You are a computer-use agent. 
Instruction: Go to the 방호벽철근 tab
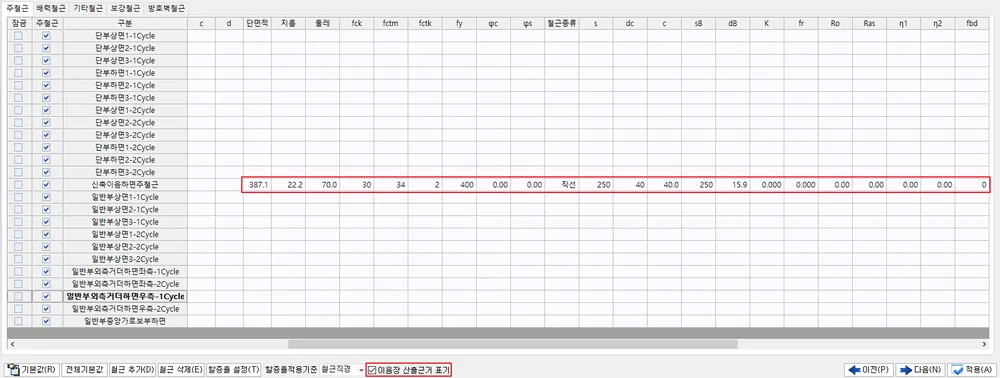[x=166, y=10]
